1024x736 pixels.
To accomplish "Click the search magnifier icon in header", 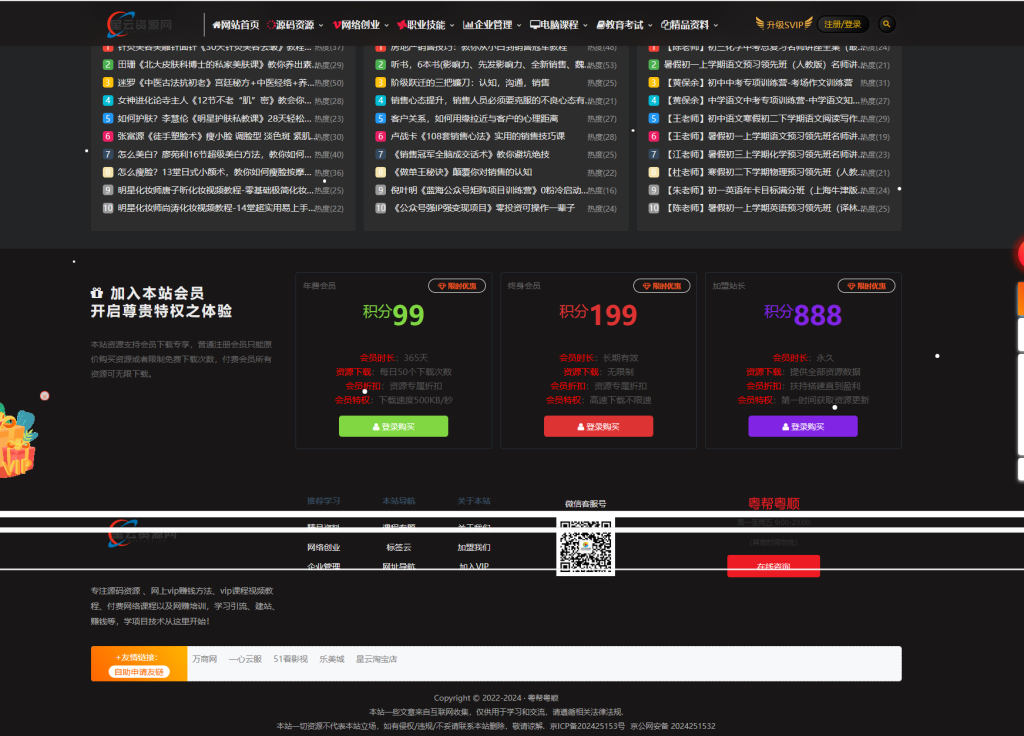I will click(x=886, y=24).
